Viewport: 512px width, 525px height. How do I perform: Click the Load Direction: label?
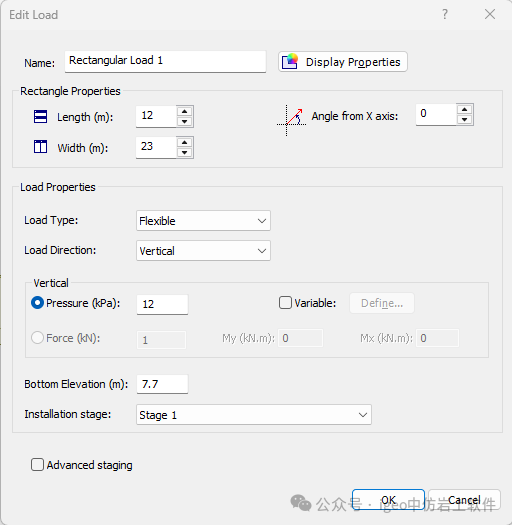pyautogui.click(x=60, y=250)
